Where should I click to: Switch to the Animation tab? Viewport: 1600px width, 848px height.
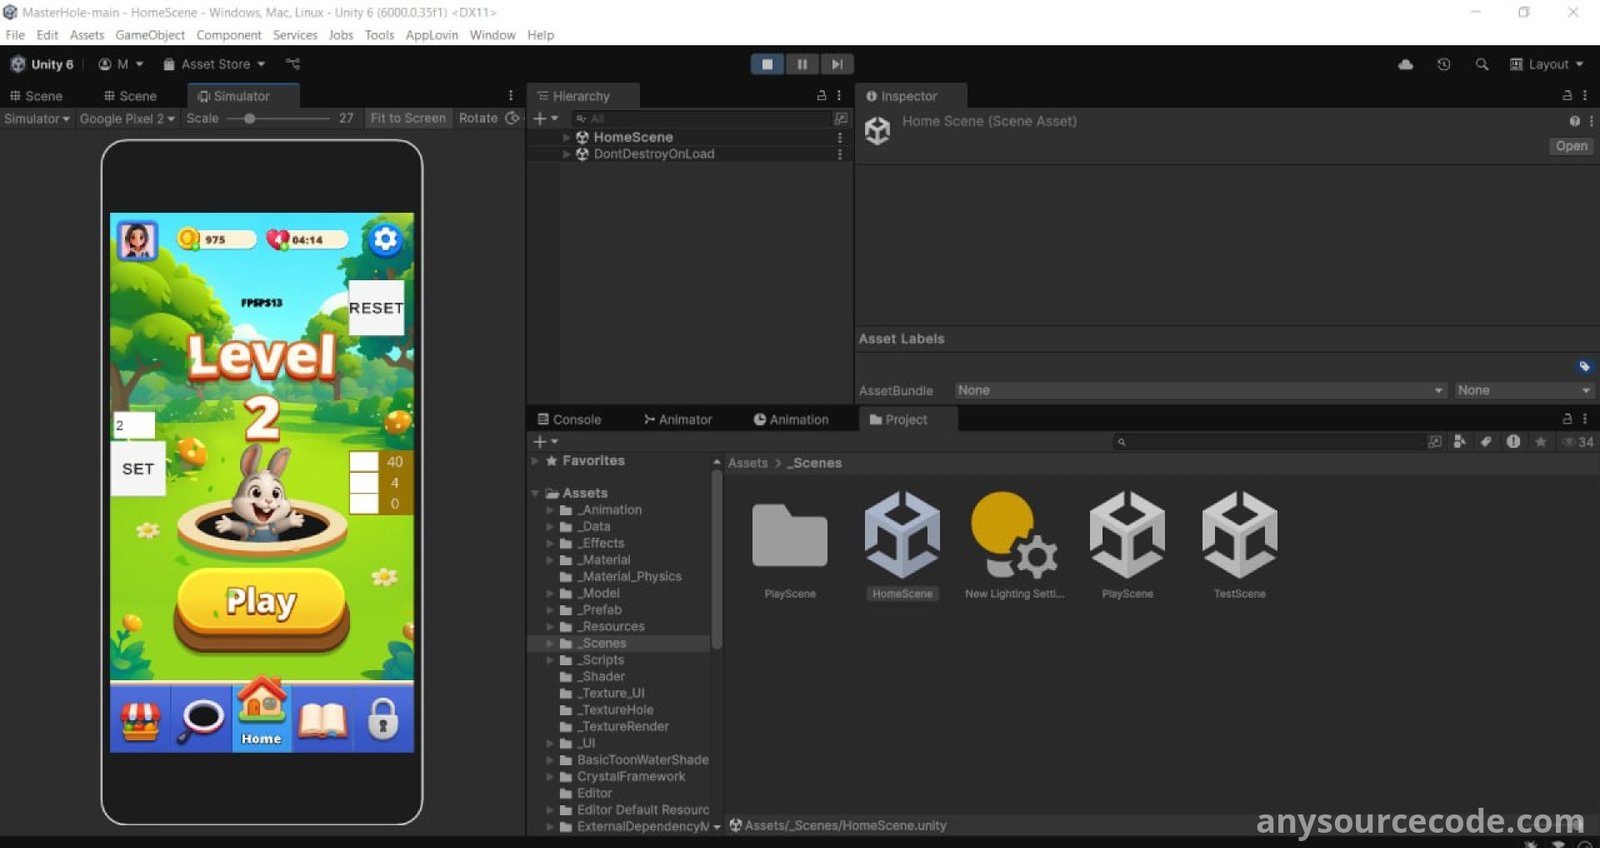click(x=791, y=420)
